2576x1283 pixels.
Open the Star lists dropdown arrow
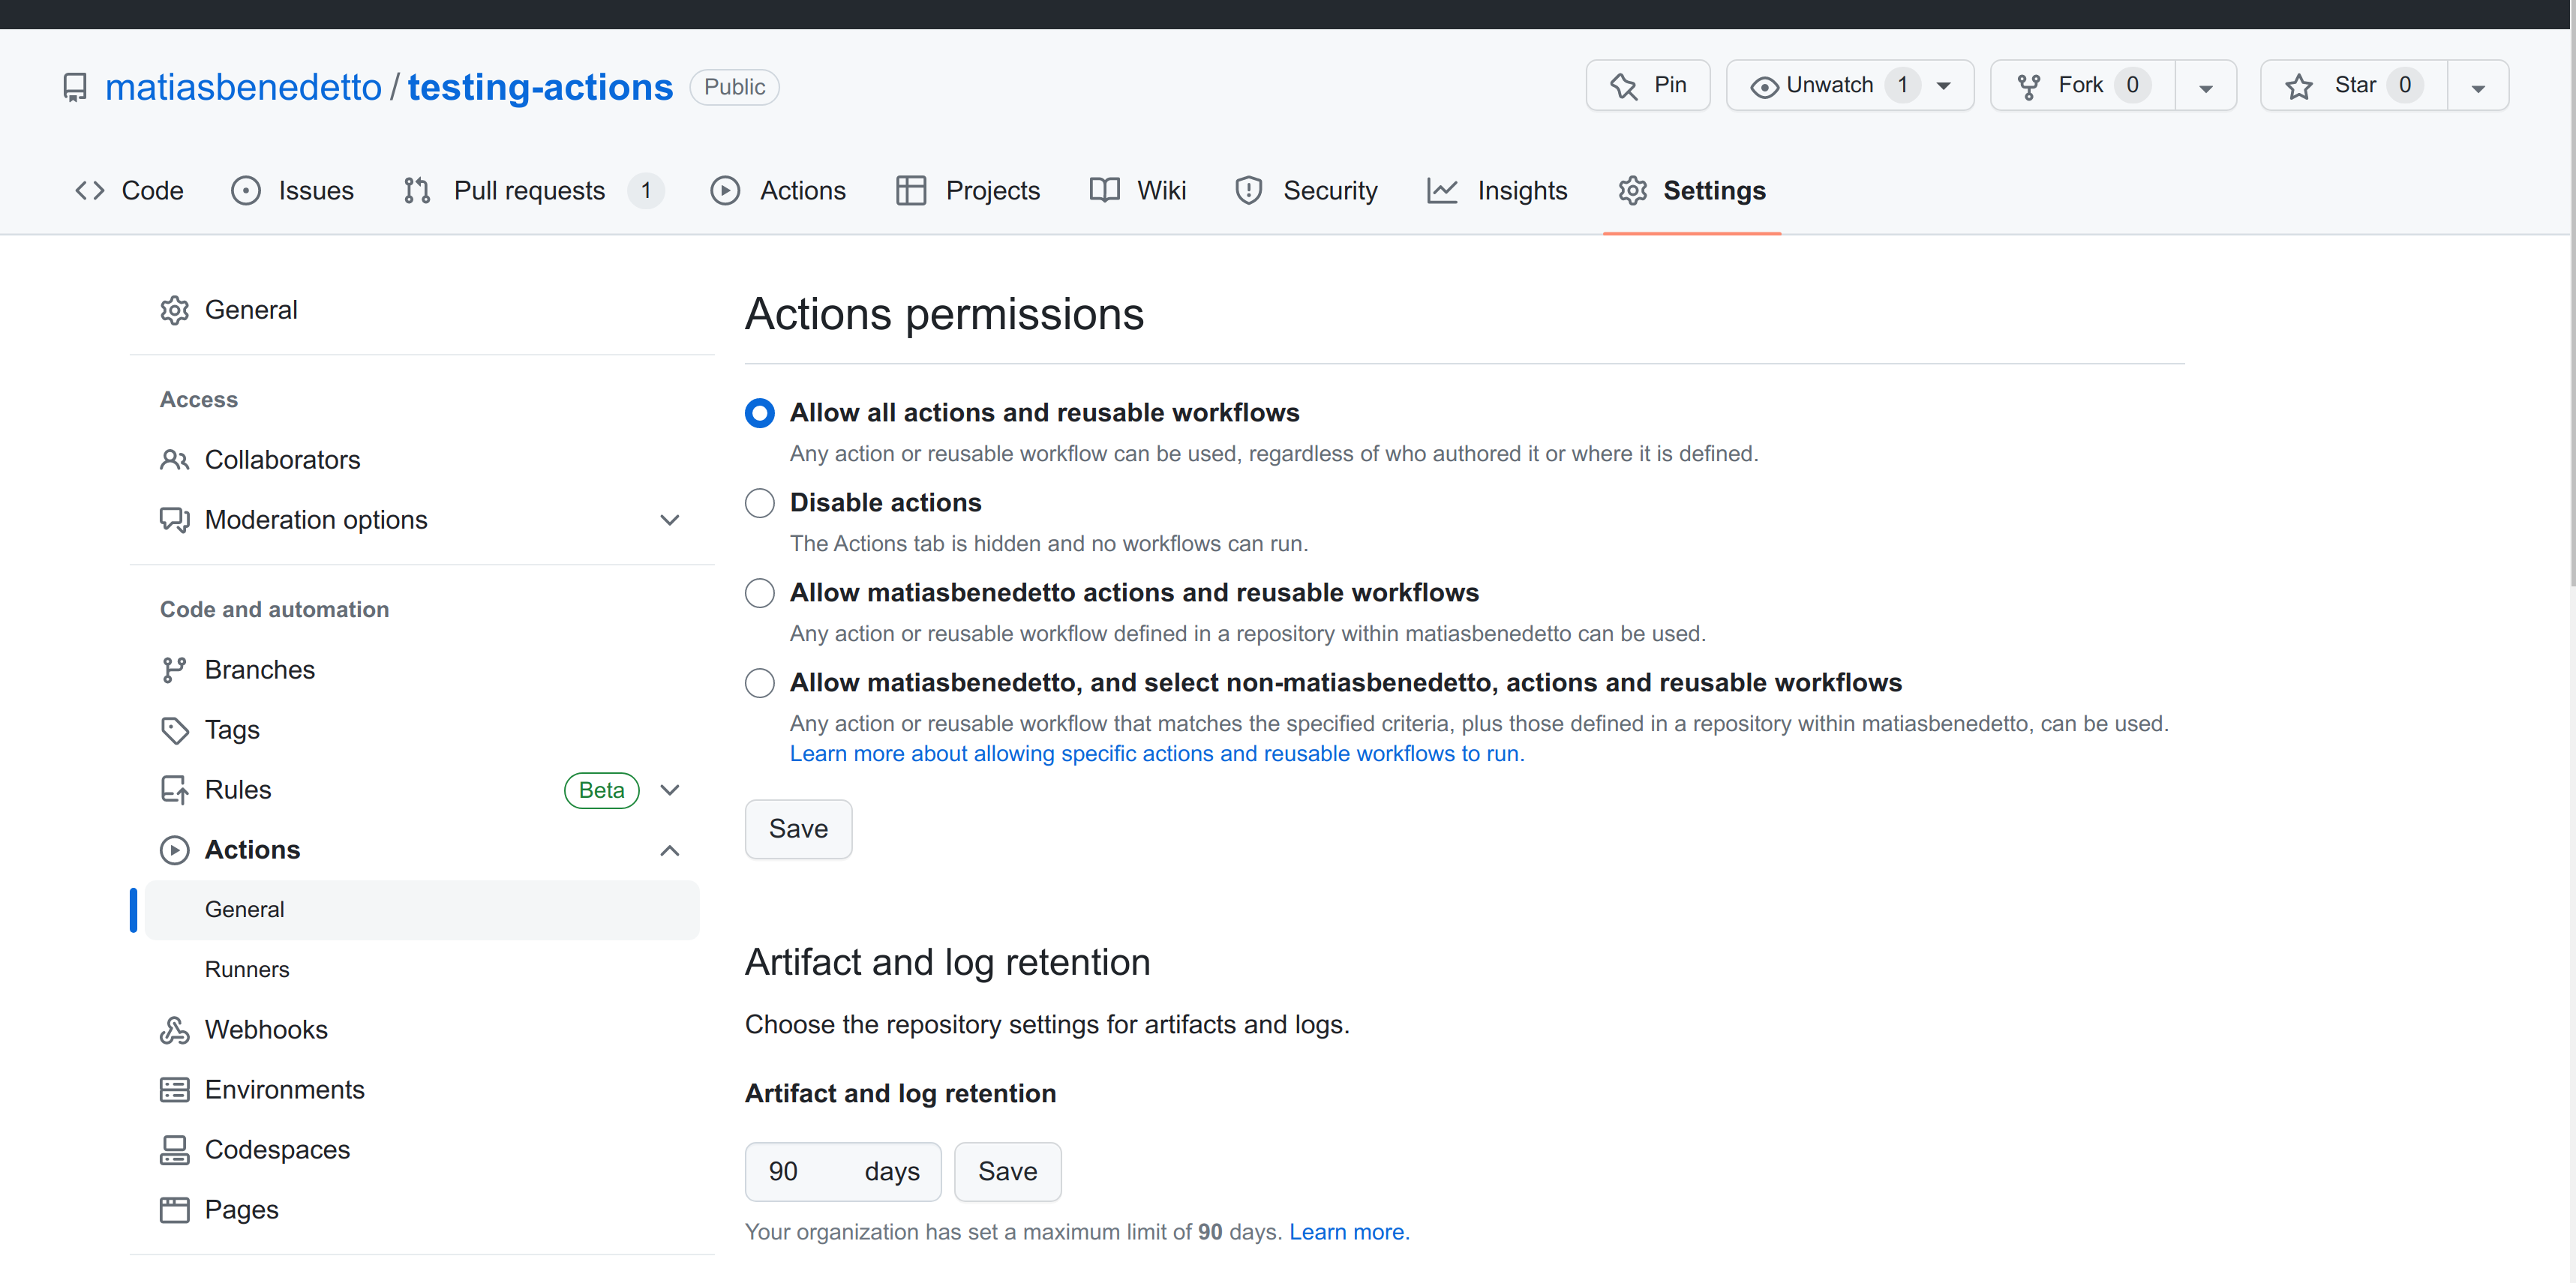[2478, 87]
